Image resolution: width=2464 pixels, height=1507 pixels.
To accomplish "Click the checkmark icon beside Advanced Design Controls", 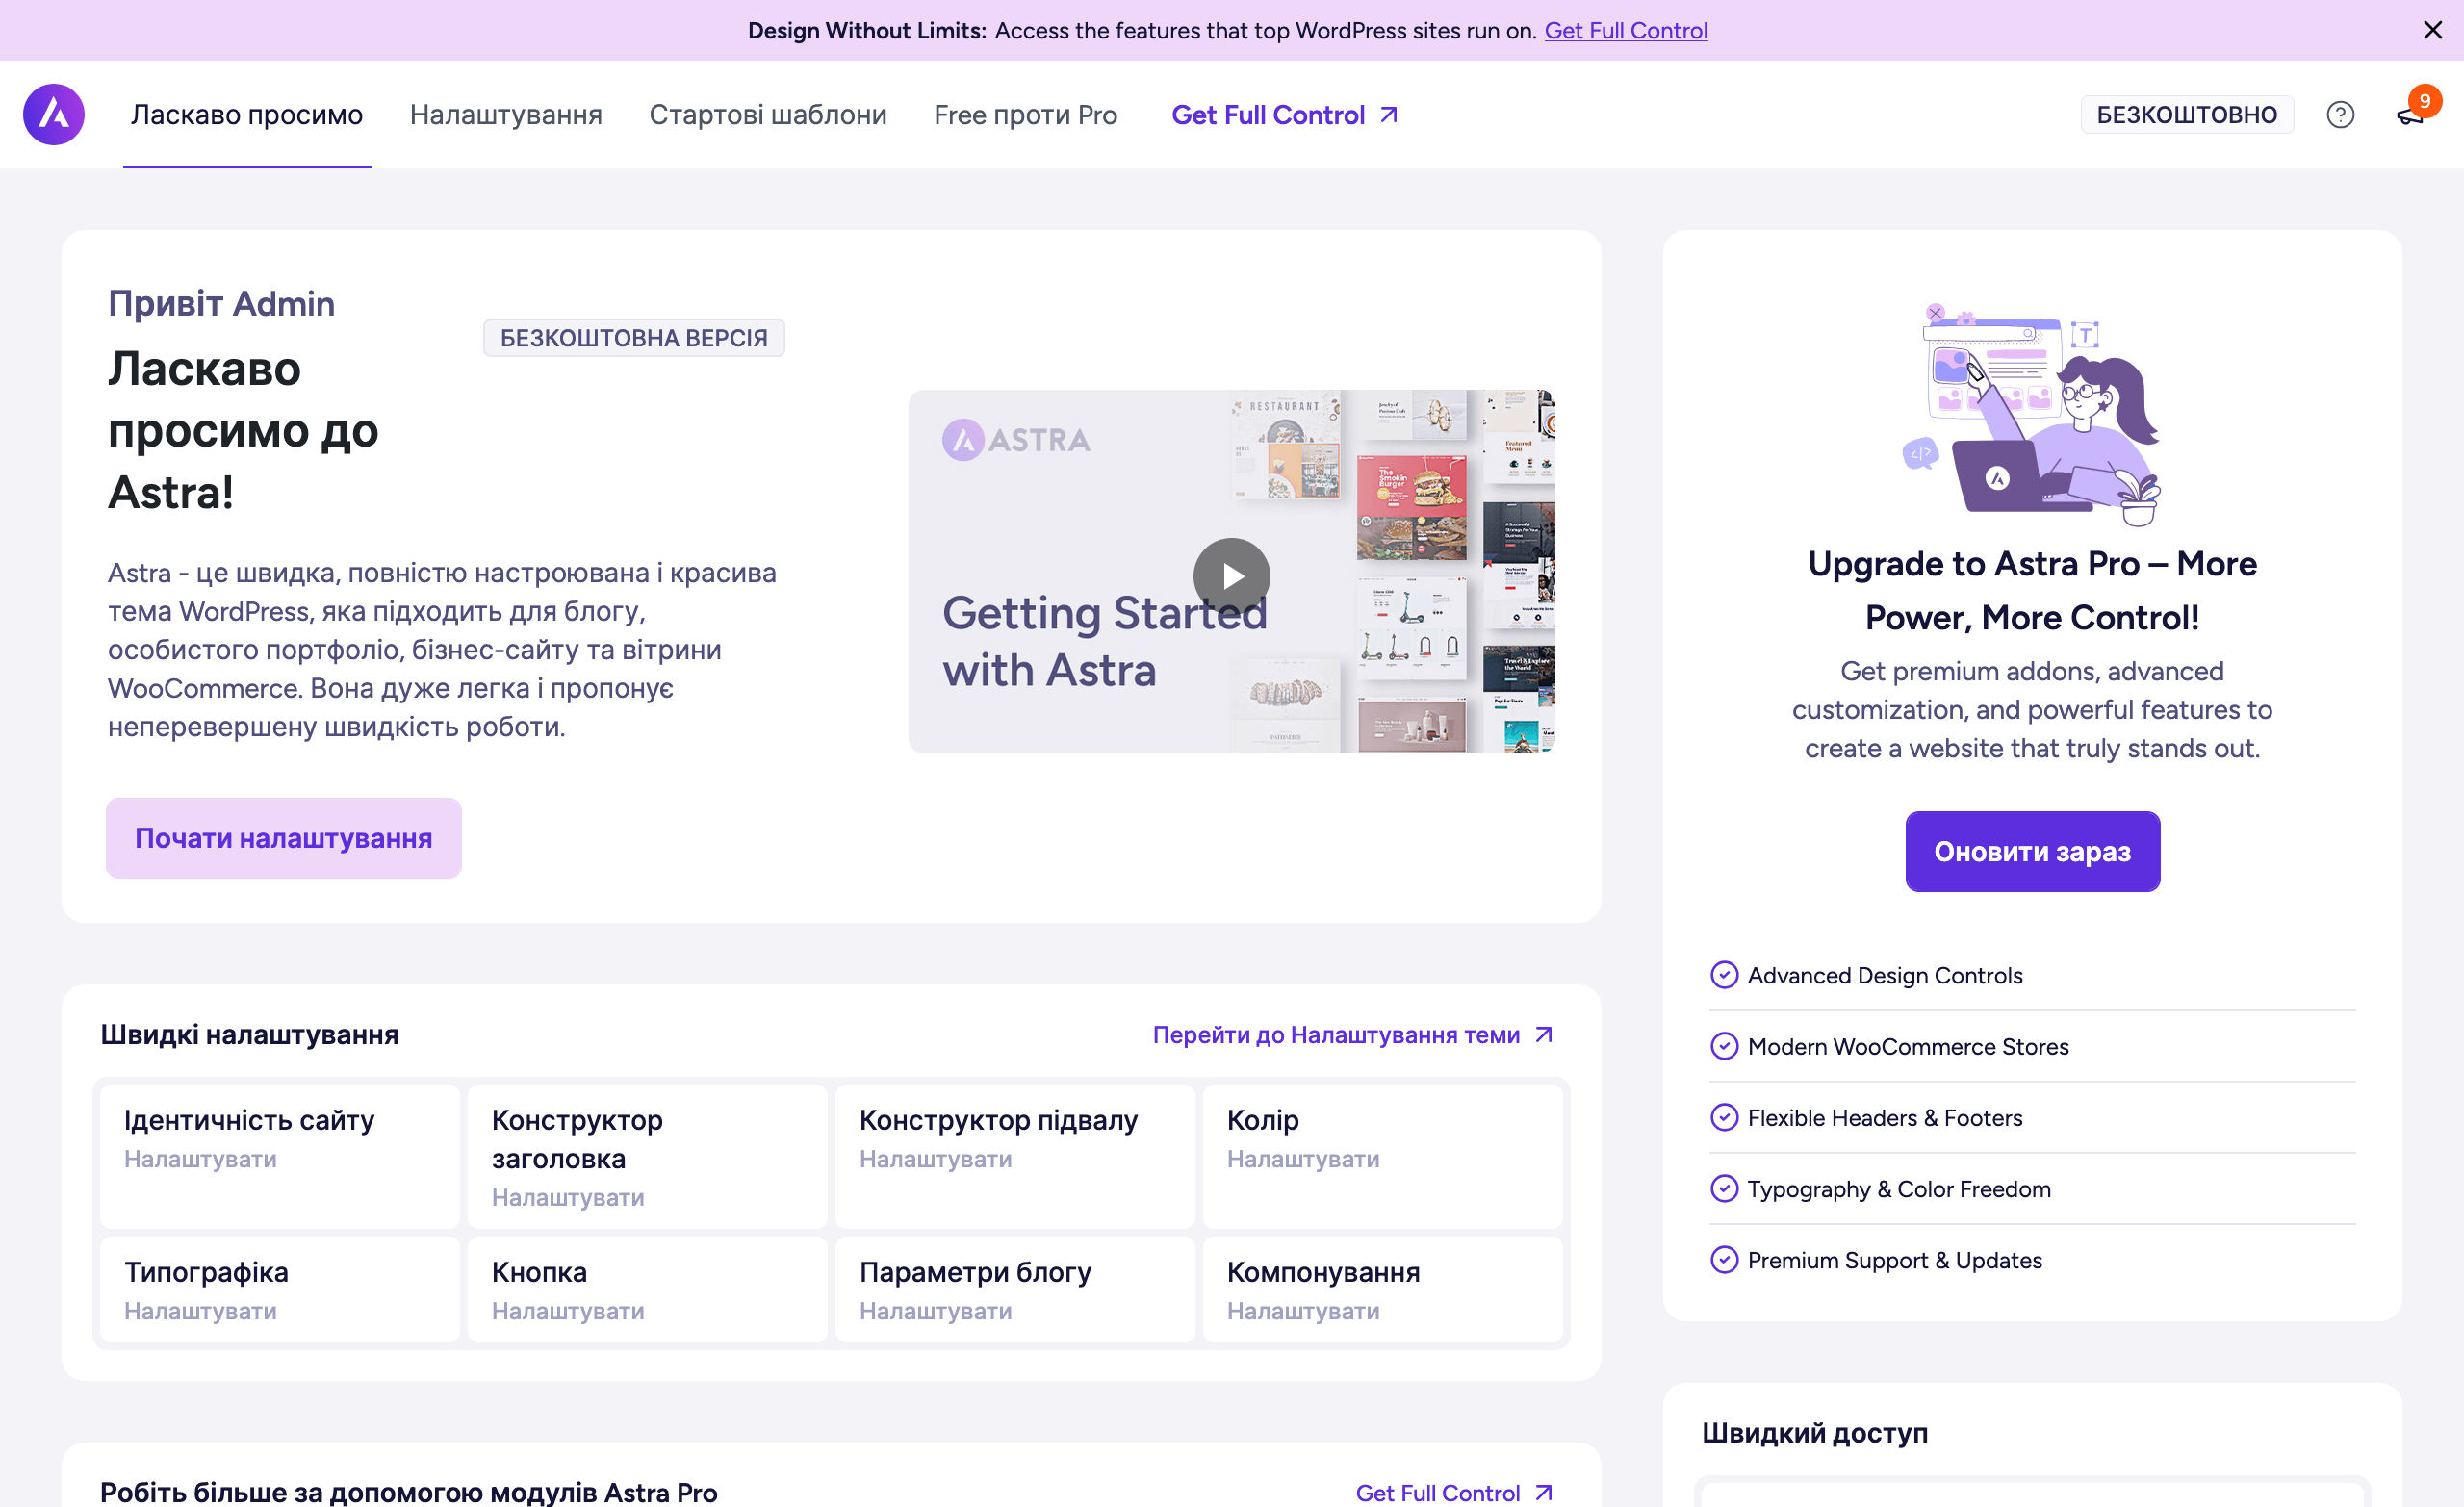I will point(1724,974).
